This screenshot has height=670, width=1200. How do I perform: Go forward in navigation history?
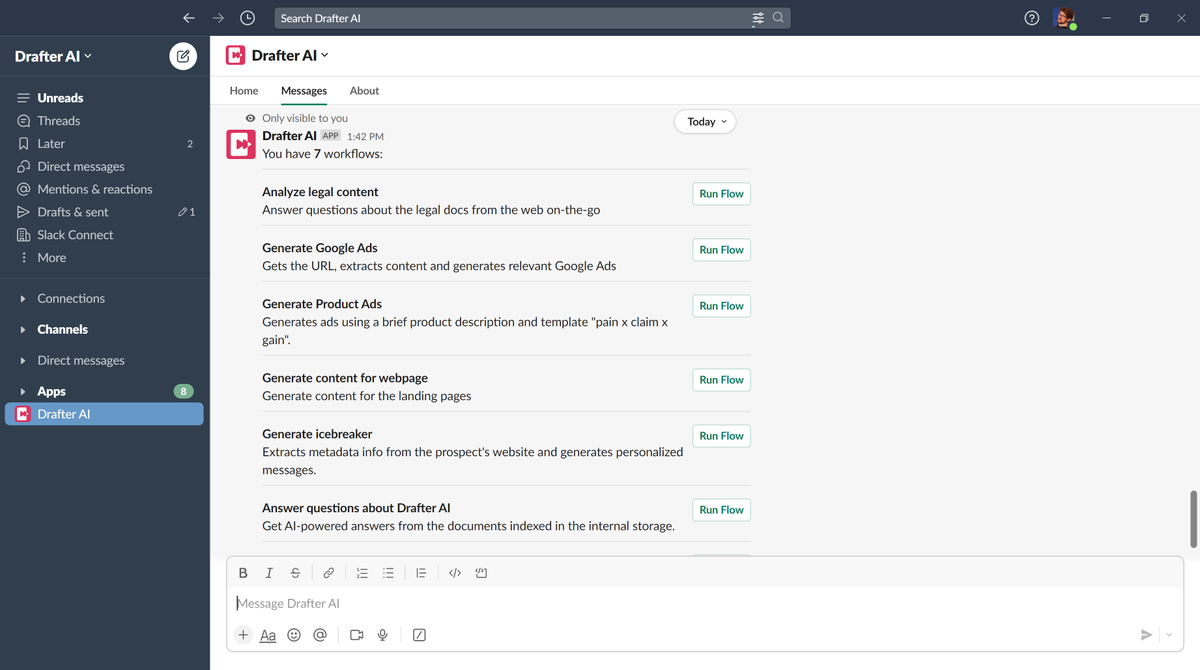(x=218, y=18)
